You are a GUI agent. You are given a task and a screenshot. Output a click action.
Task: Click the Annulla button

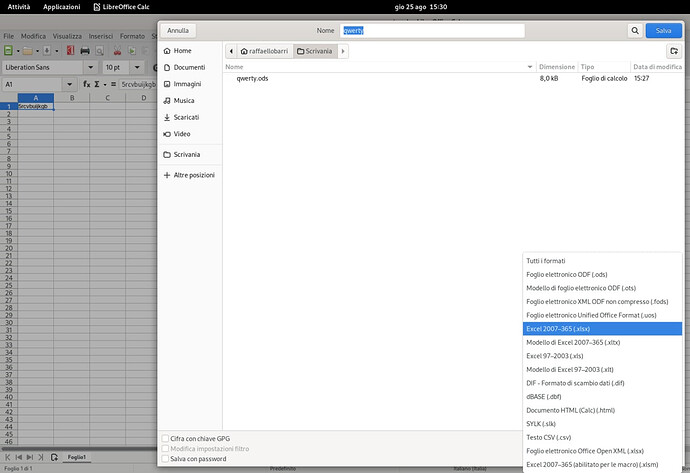coord(178,30)
